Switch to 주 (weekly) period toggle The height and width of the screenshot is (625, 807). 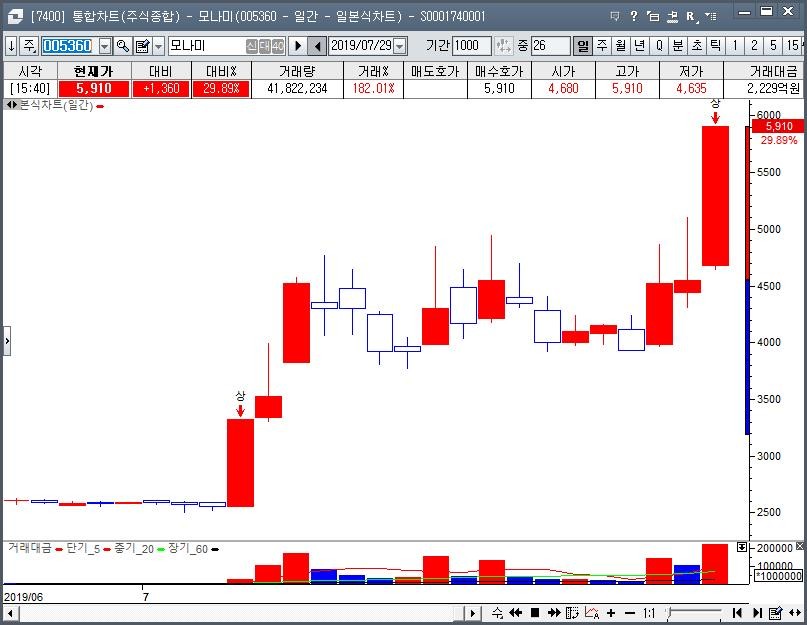(x=602, y=46)
